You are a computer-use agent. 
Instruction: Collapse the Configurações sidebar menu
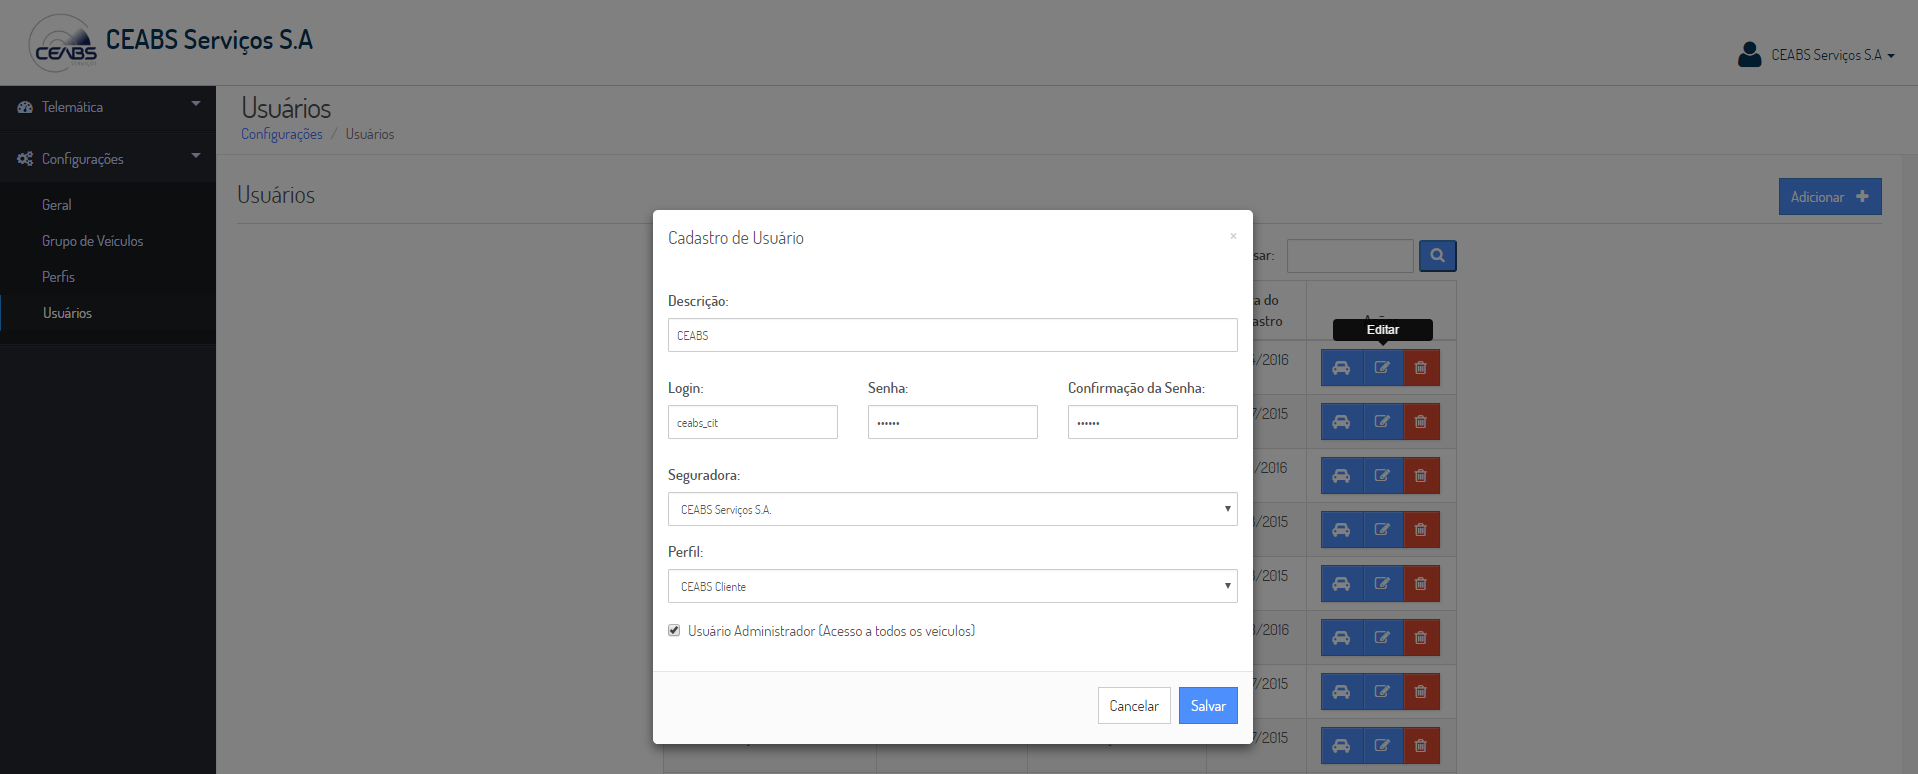coord(108,159)
